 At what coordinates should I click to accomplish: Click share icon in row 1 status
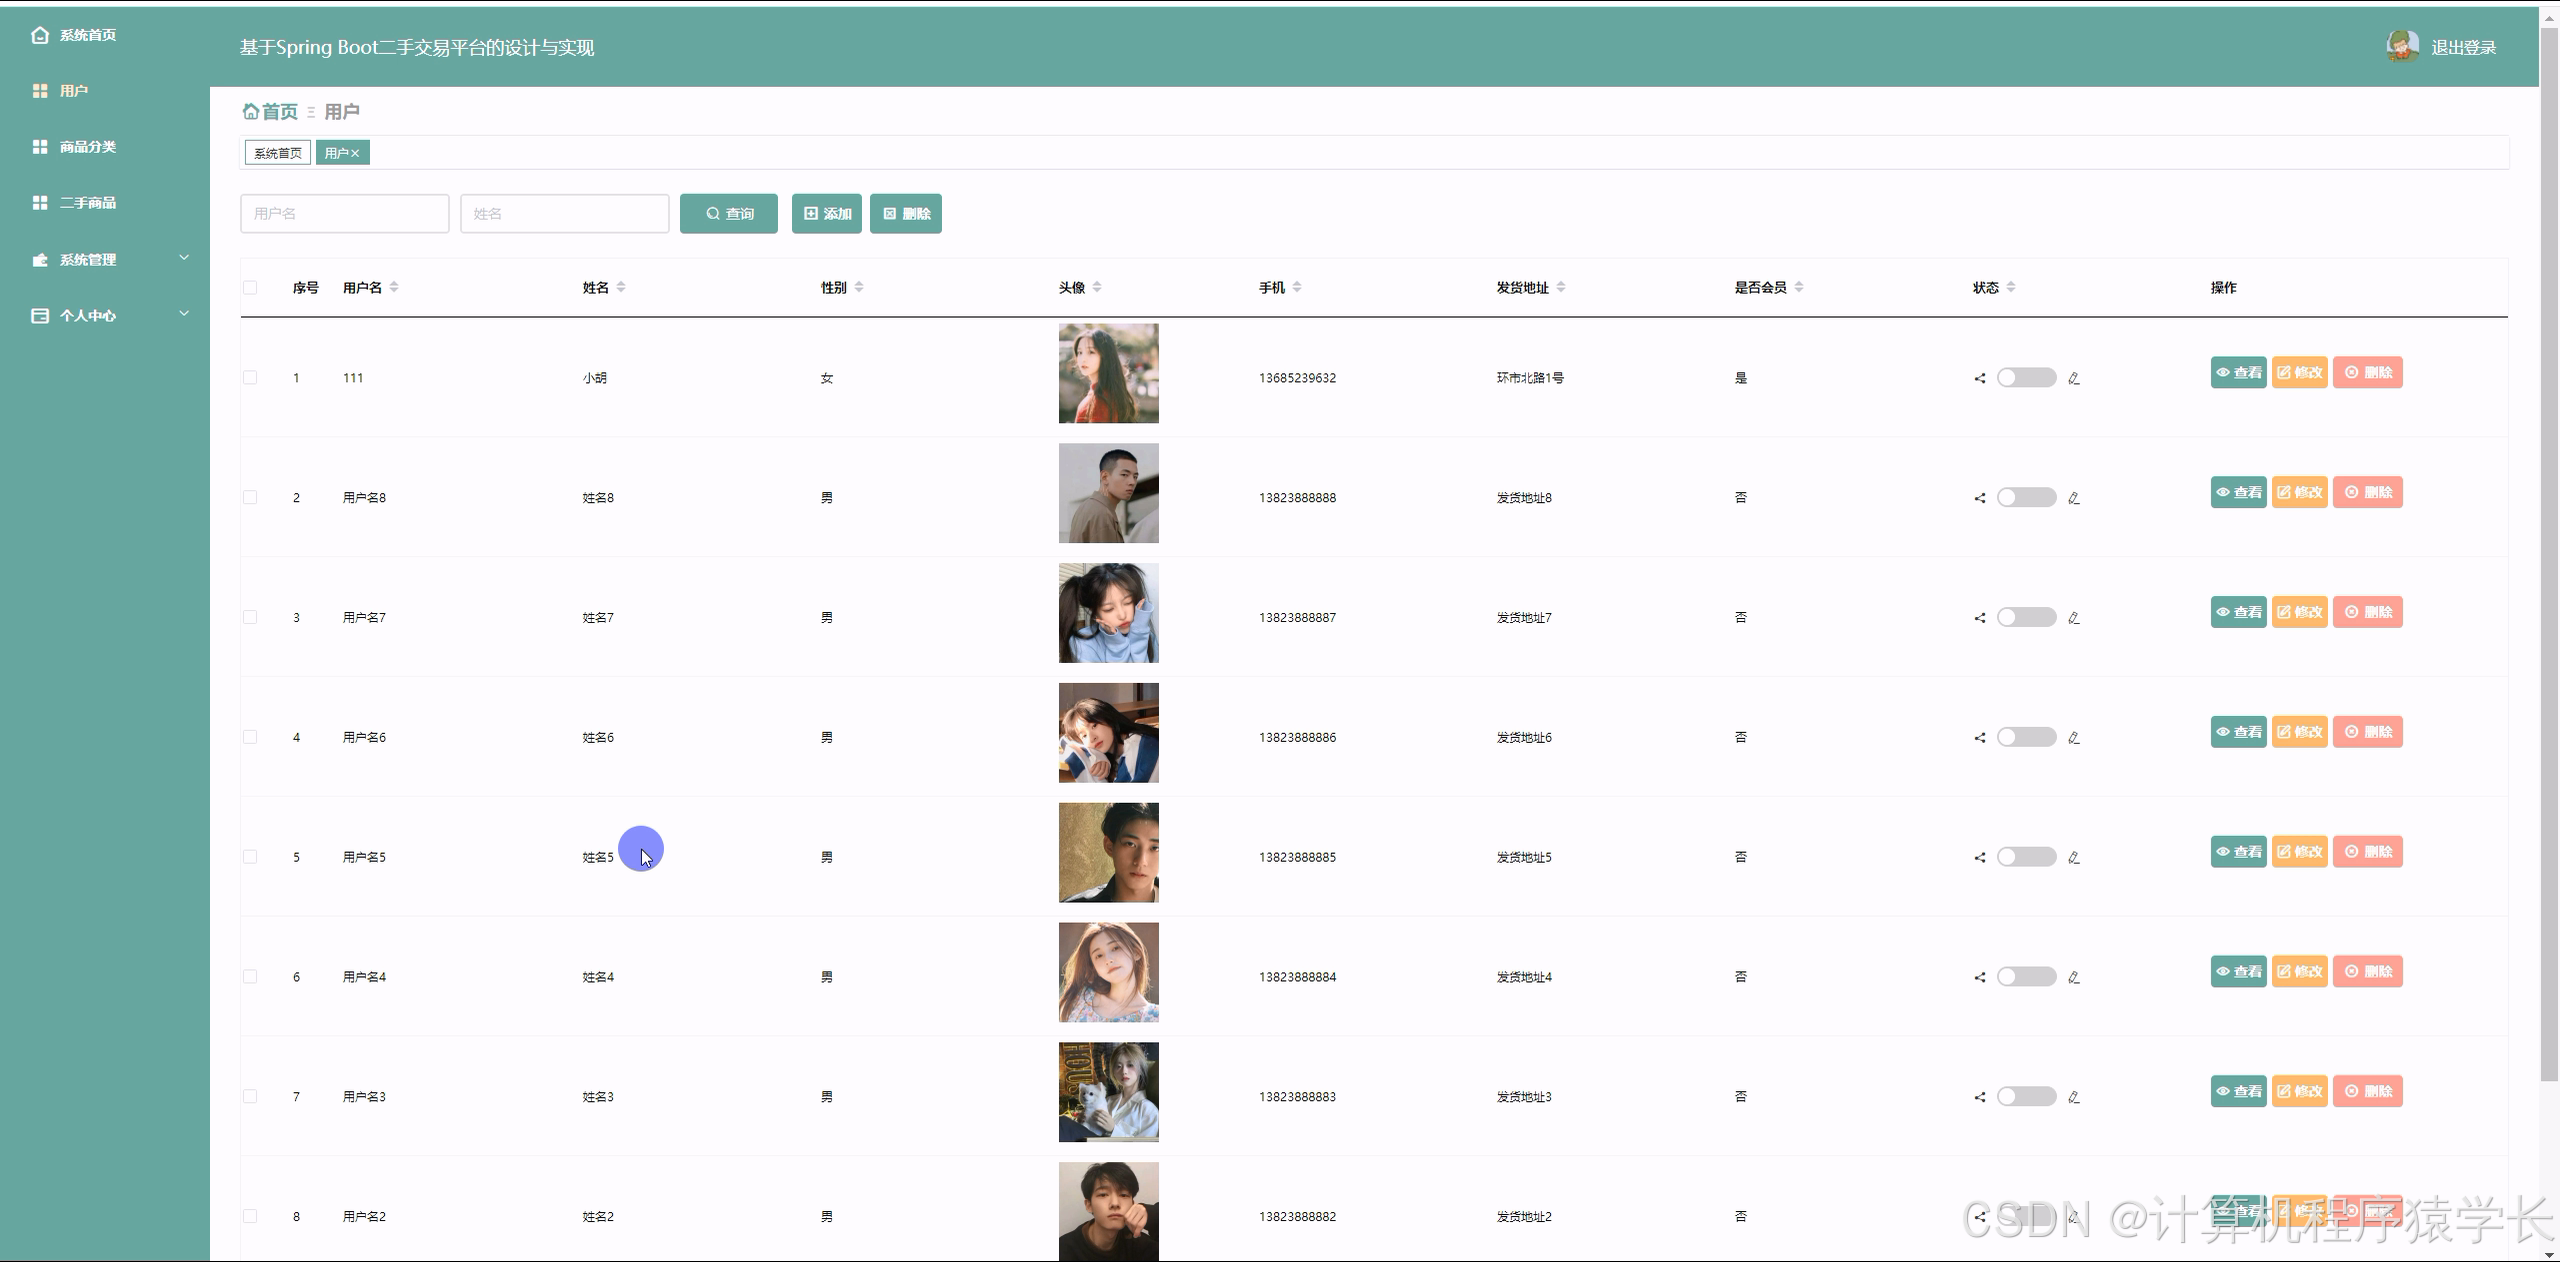tap(1980, 378)
